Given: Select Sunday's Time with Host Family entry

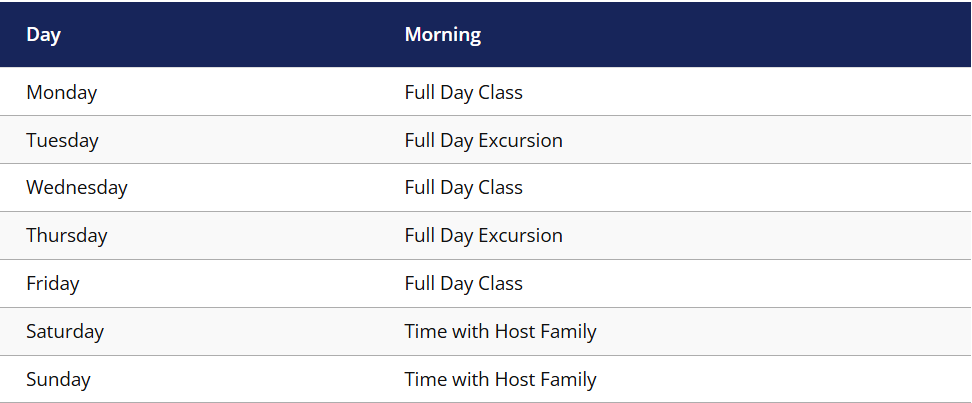Looking at the screenshot, I should 500,380.
